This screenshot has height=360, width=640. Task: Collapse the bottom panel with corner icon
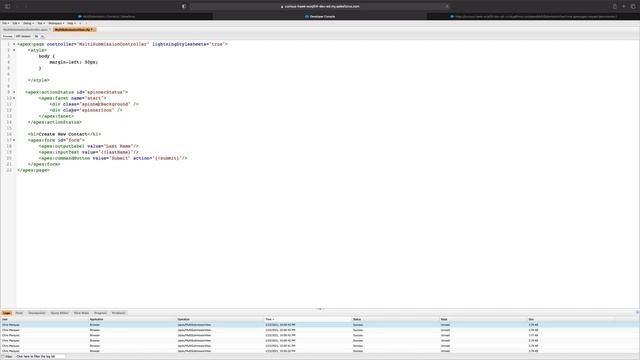tap(637, 313)
